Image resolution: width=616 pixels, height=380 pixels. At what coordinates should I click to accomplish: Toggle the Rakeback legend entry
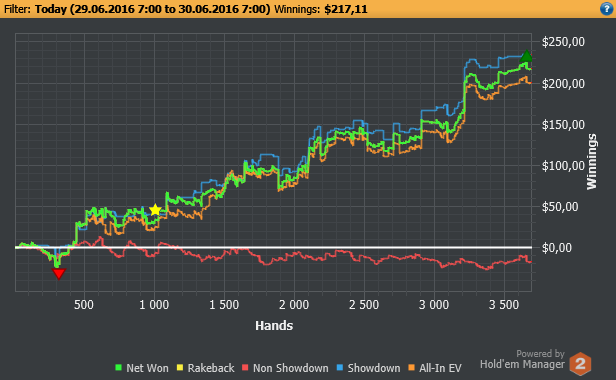(x=206, y=368)
